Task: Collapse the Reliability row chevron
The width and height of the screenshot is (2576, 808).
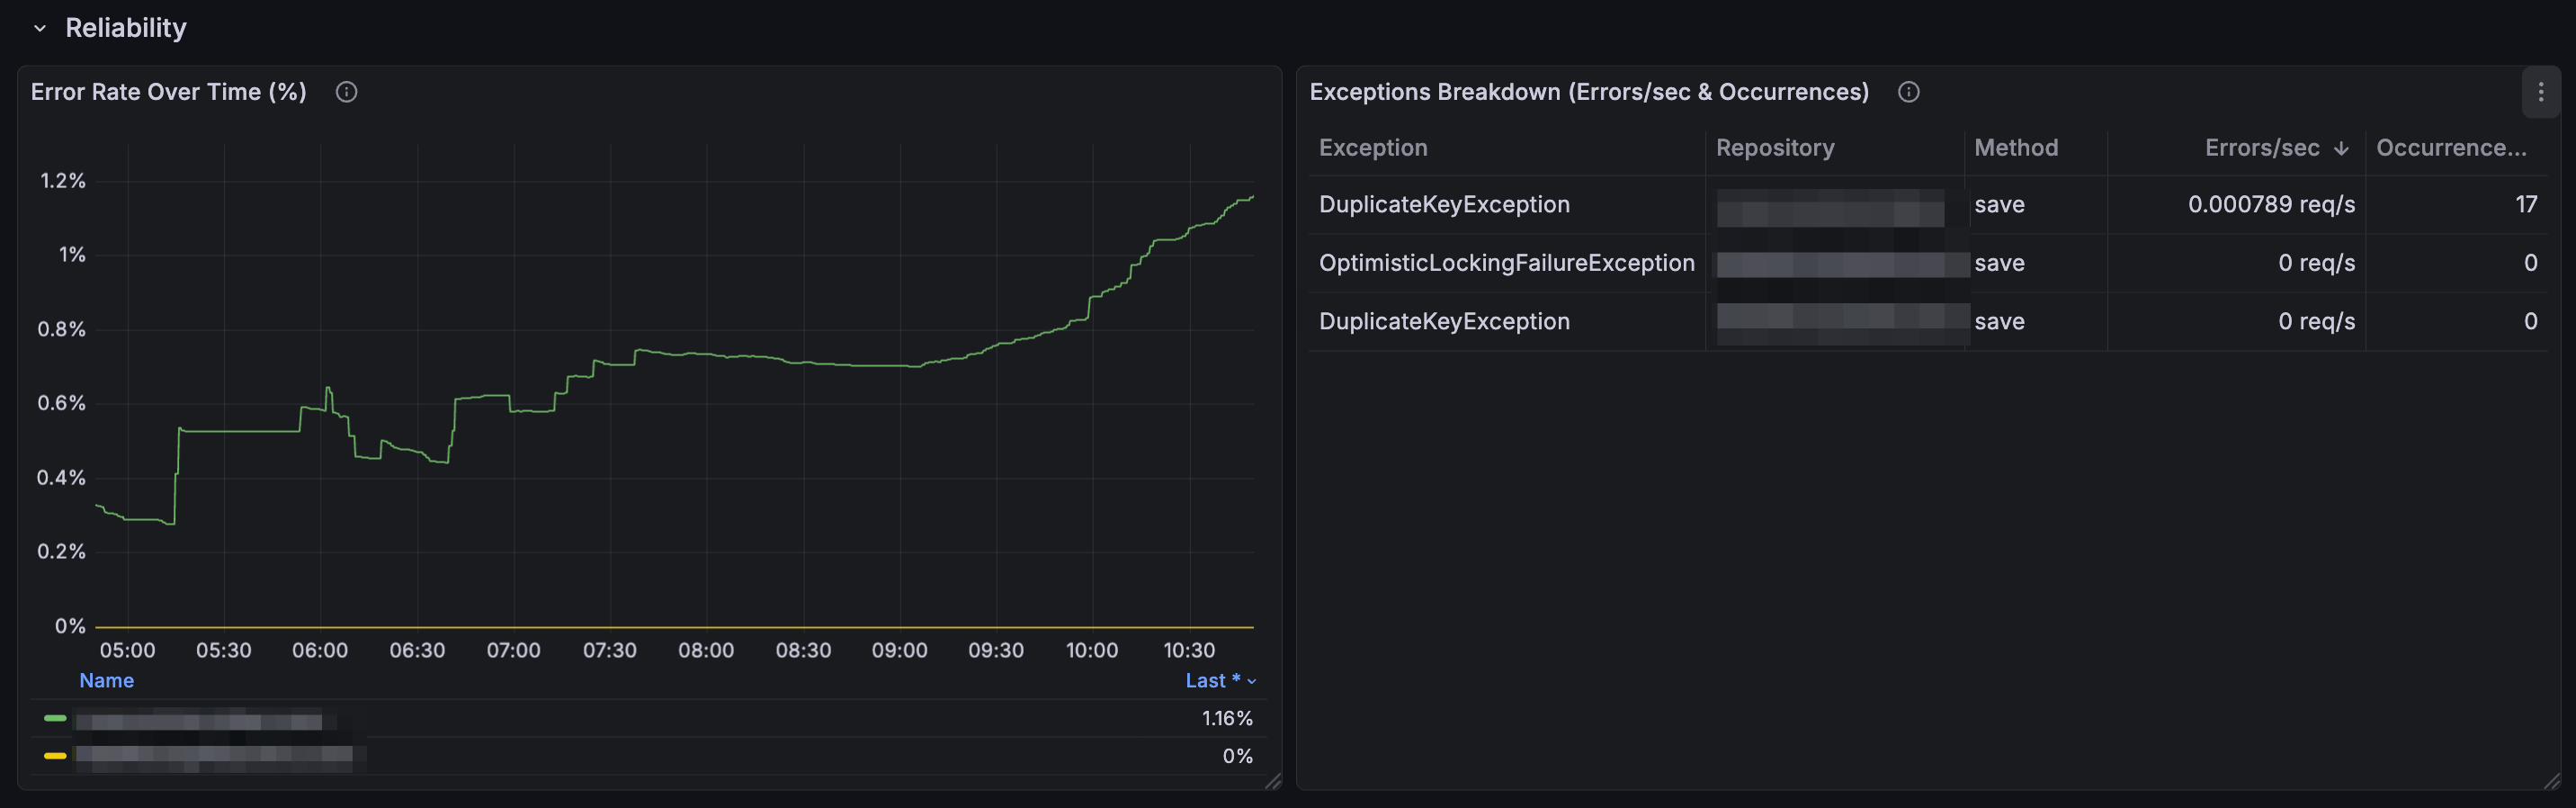Action: [40, 29]
